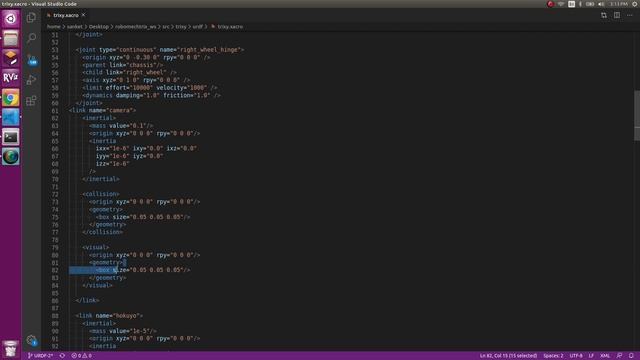Open the Search view in the activity bar
The height and width of the screenshot is (360, 640).
31,38
